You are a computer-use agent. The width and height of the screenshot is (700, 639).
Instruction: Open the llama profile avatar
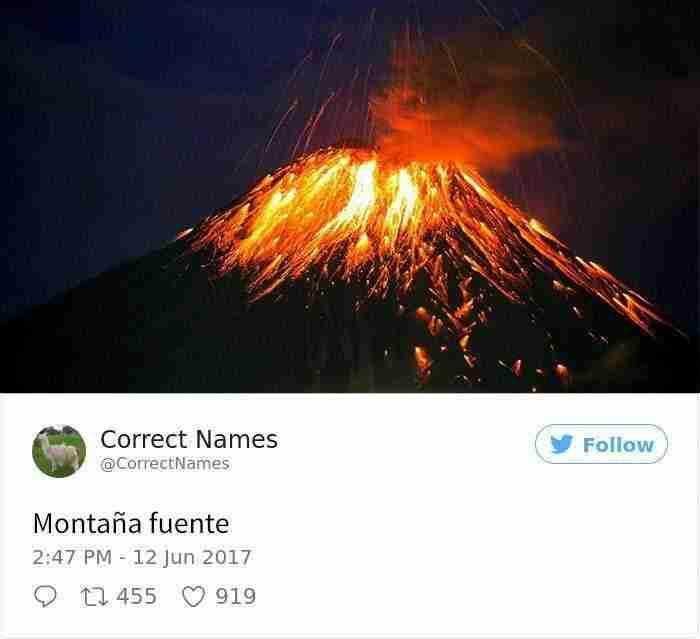pos(59,451)
